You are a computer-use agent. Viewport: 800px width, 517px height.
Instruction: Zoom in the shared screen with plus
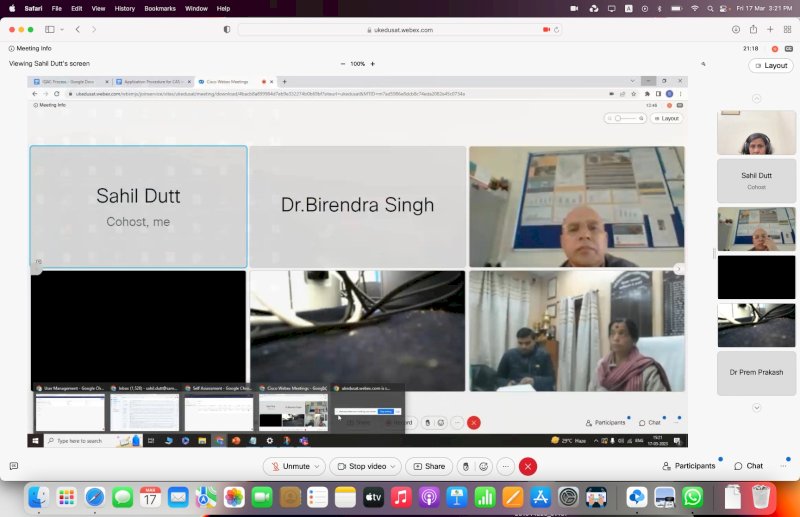coord(372,64)
